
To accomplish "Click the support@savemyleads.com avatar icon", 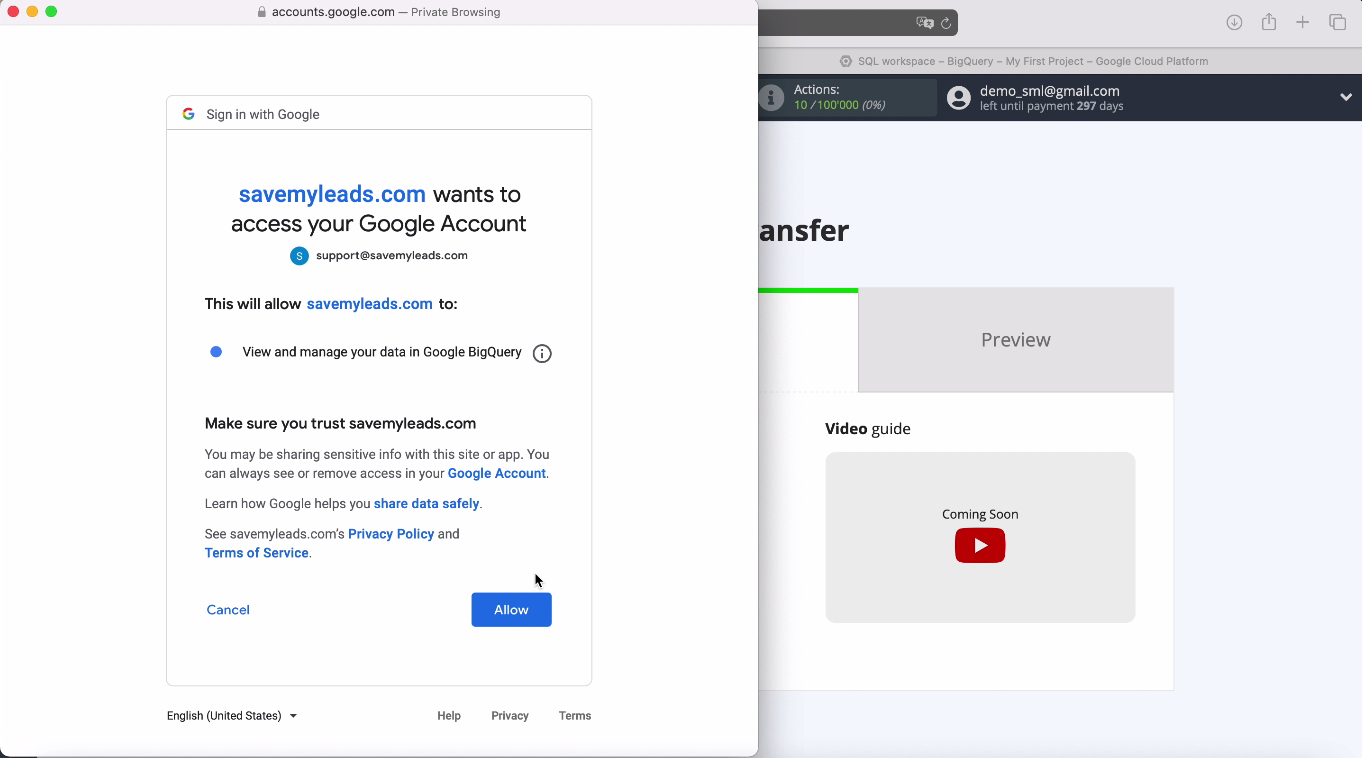I will 299,256.
